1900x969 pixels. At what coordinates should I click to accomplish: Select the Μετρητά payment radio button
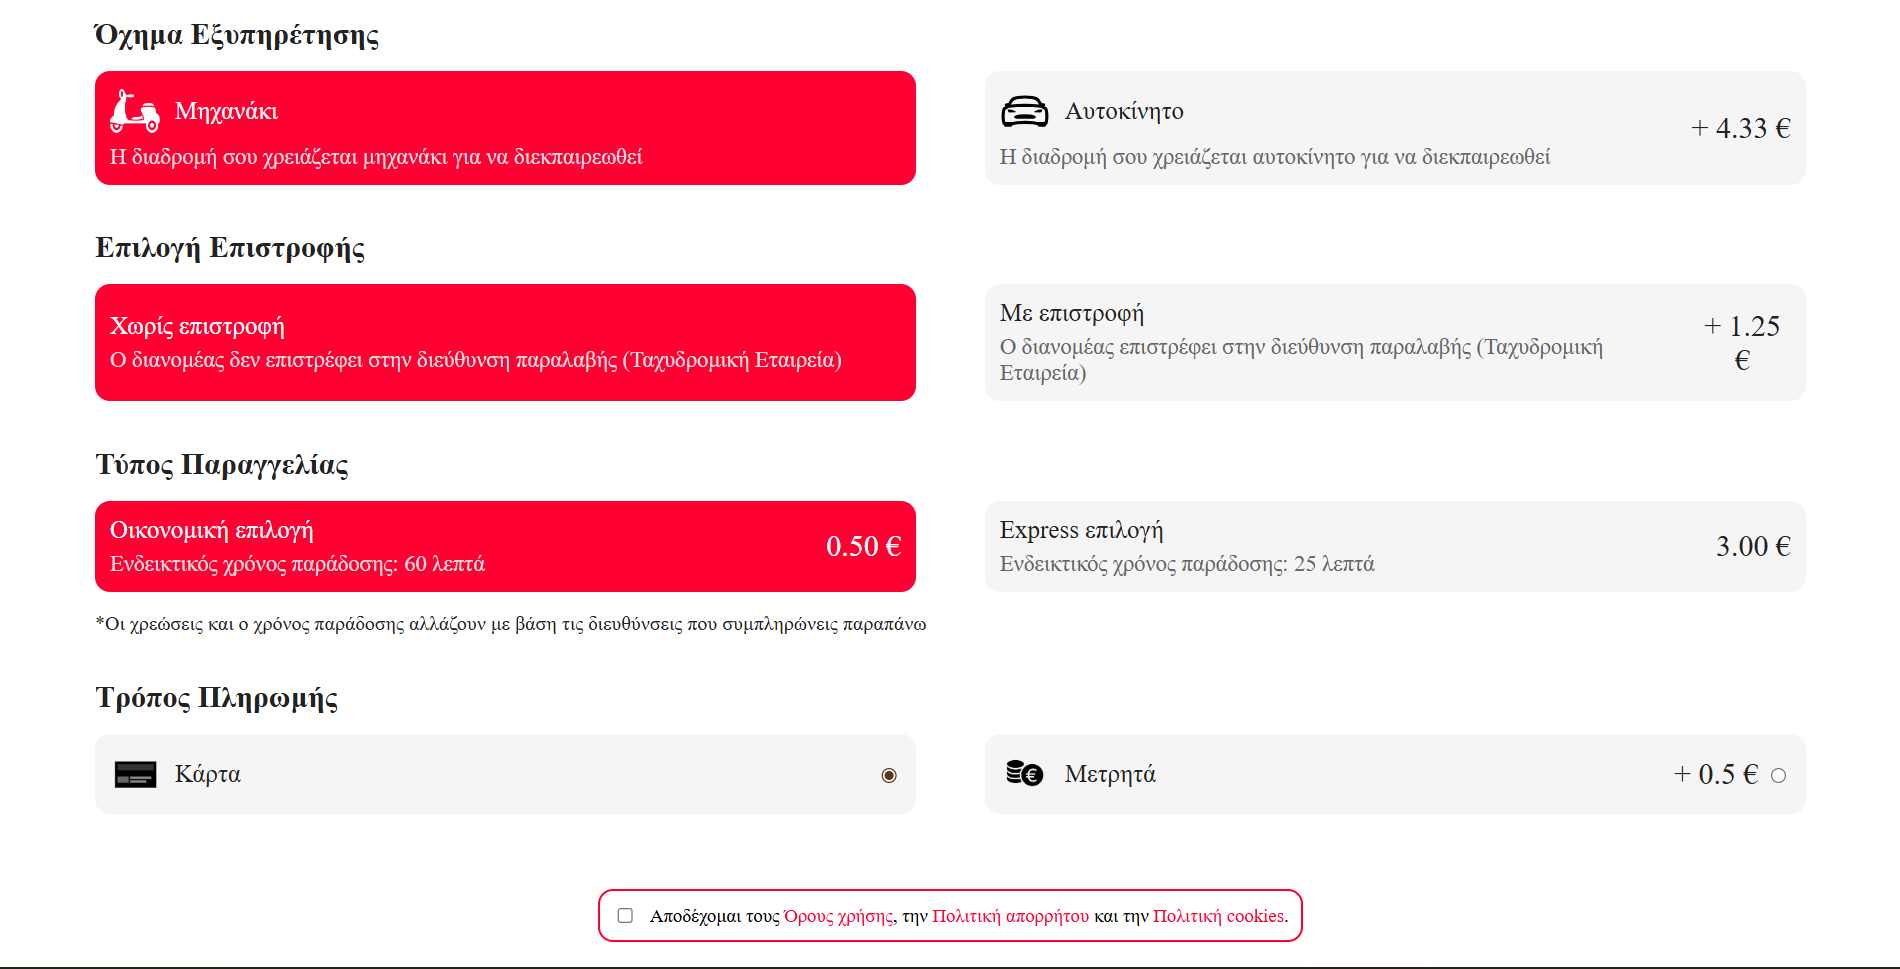pos(1778,775)
